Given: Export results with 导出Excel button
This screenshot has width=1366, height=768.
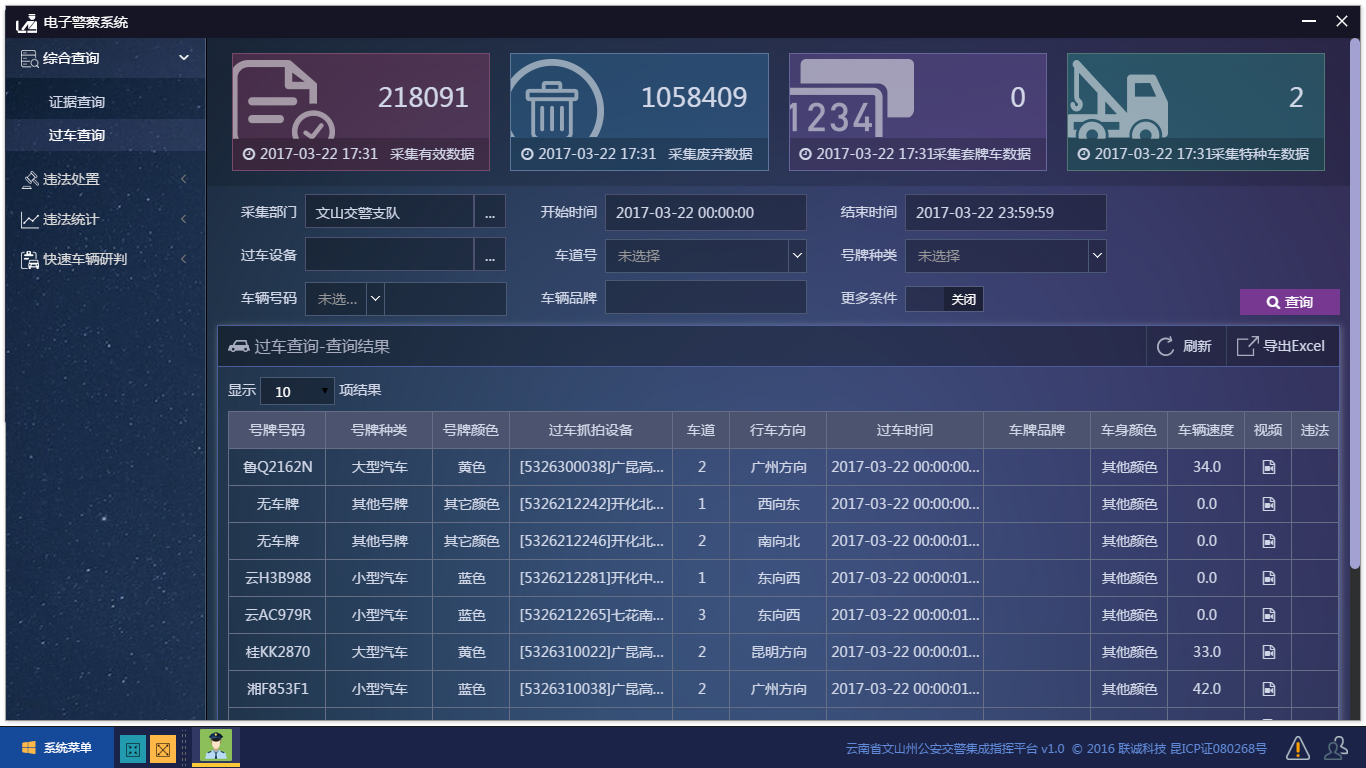Looking at the screenshot, I should pyautogui.click(x=1282, y=346).
